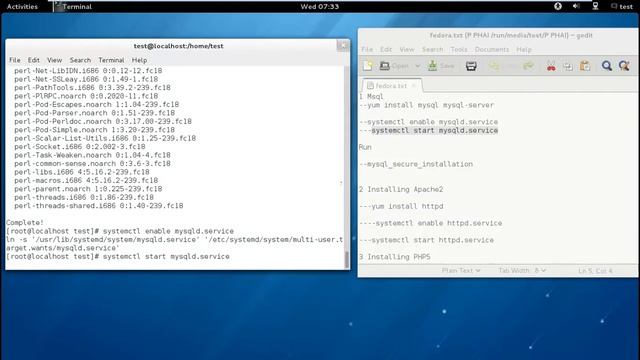Open the gedit Help menu
640x360 pixels.
pyautogui.click(x=524, y=49)
